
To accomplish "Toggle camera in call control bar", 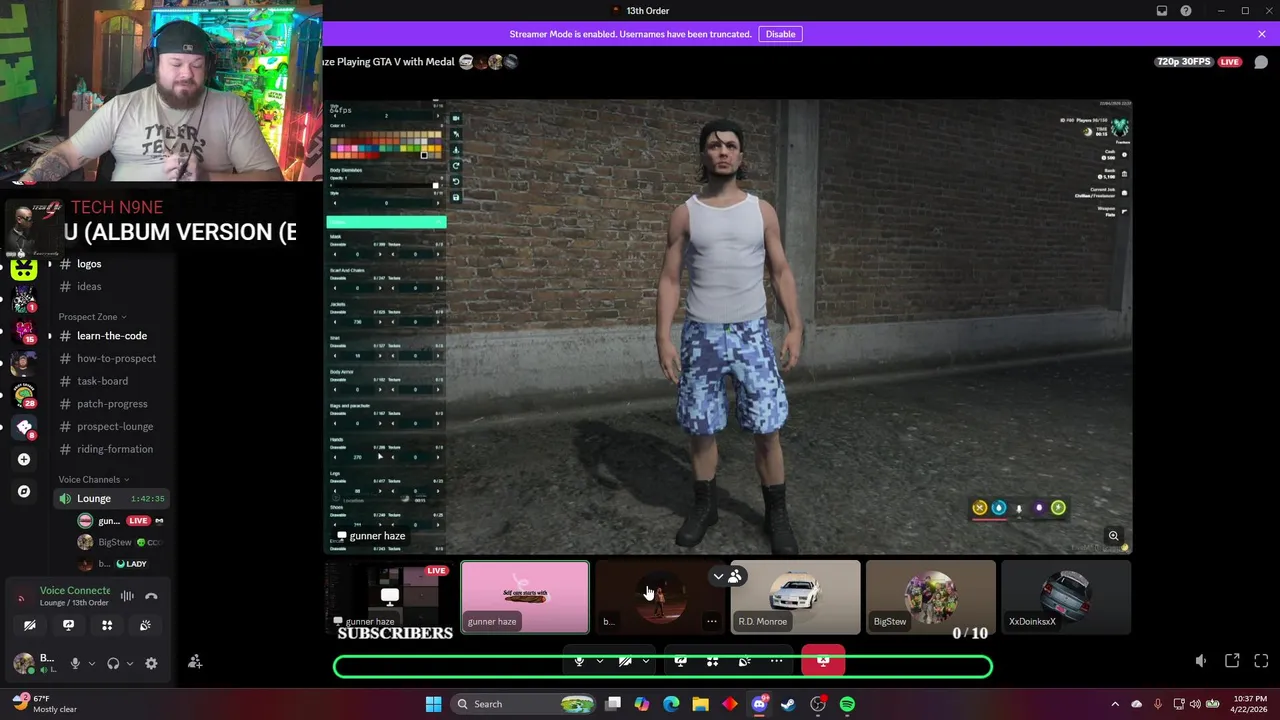I will coord(626,661).
